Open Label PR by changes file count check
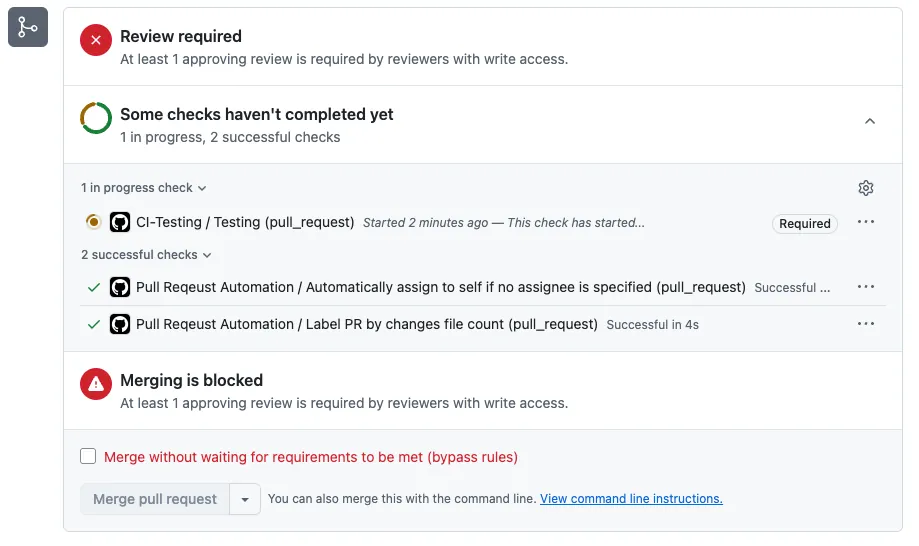 366,324
